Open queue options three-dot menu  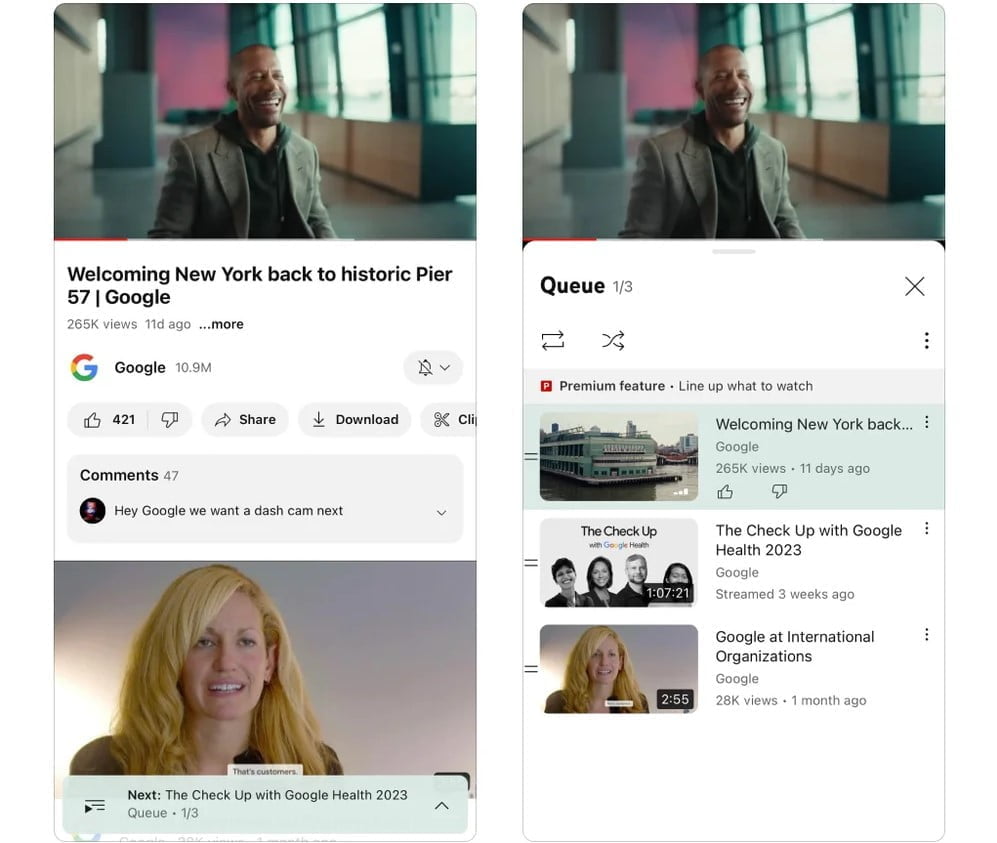(926, 340)
